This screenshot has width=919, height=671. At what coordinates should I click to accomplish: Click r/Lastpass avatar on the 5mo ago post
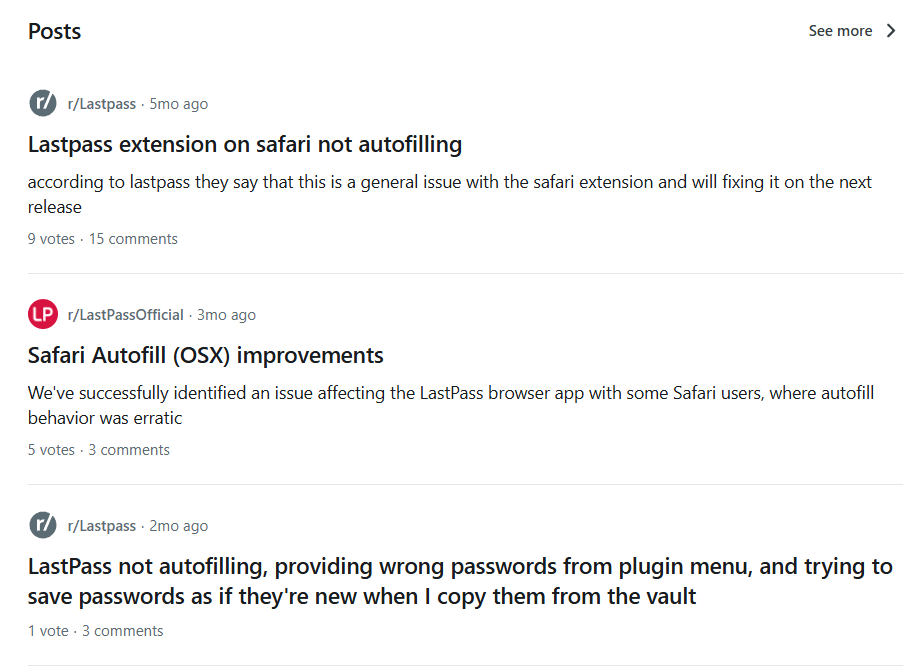[x=43, y=103]
